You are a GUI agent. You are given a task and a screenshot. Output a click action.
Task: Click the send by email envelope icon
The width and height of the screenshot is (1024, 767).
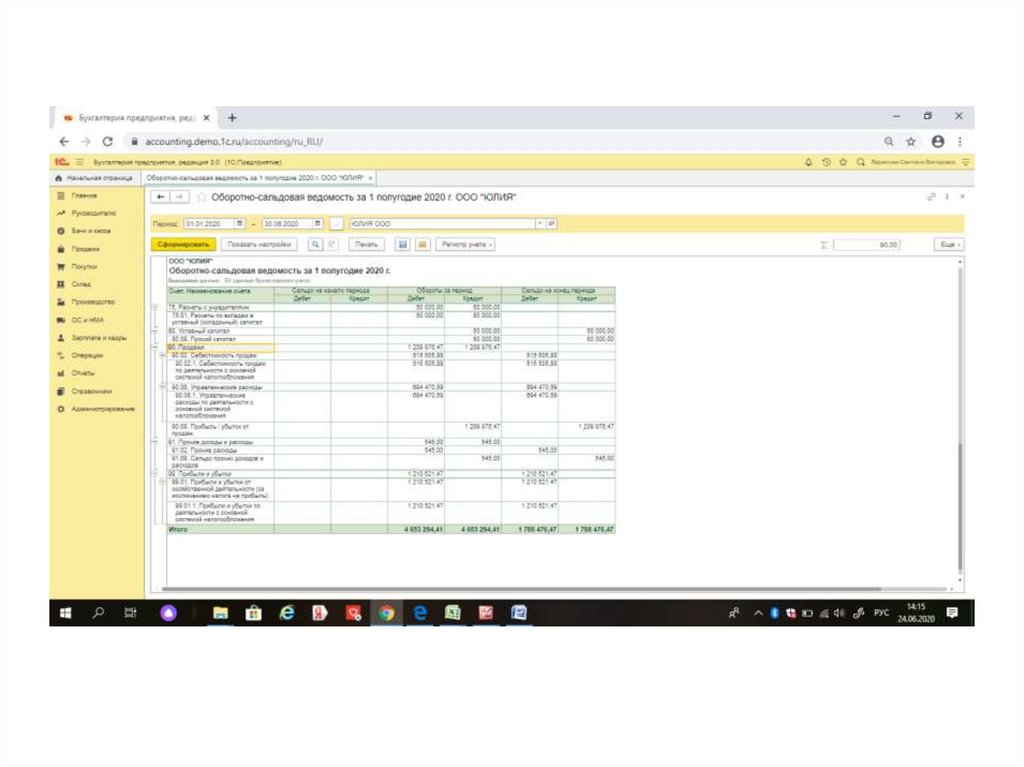422,244
